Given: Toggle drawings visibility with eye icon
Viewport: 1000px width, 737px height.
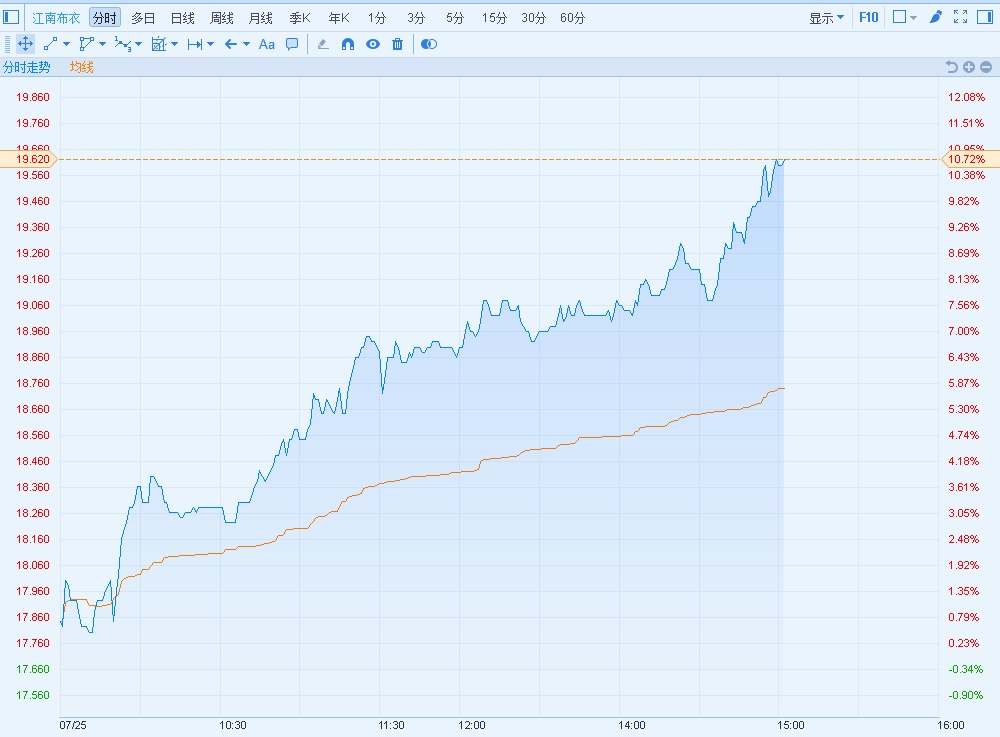Looking at the screenshot, I should [x=373, y=44].
